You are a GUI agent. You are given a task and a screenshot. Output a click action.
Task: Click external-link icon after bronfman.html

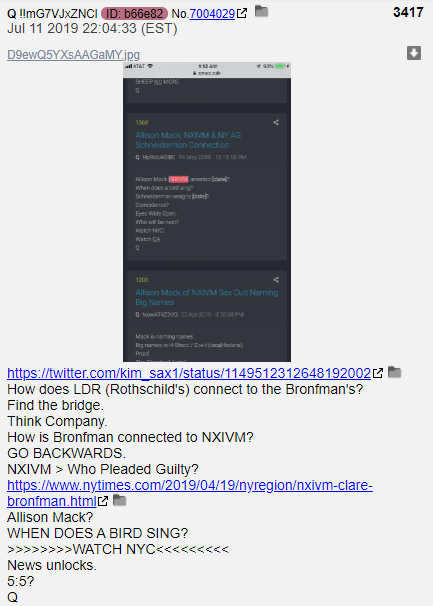coord(103,501)
